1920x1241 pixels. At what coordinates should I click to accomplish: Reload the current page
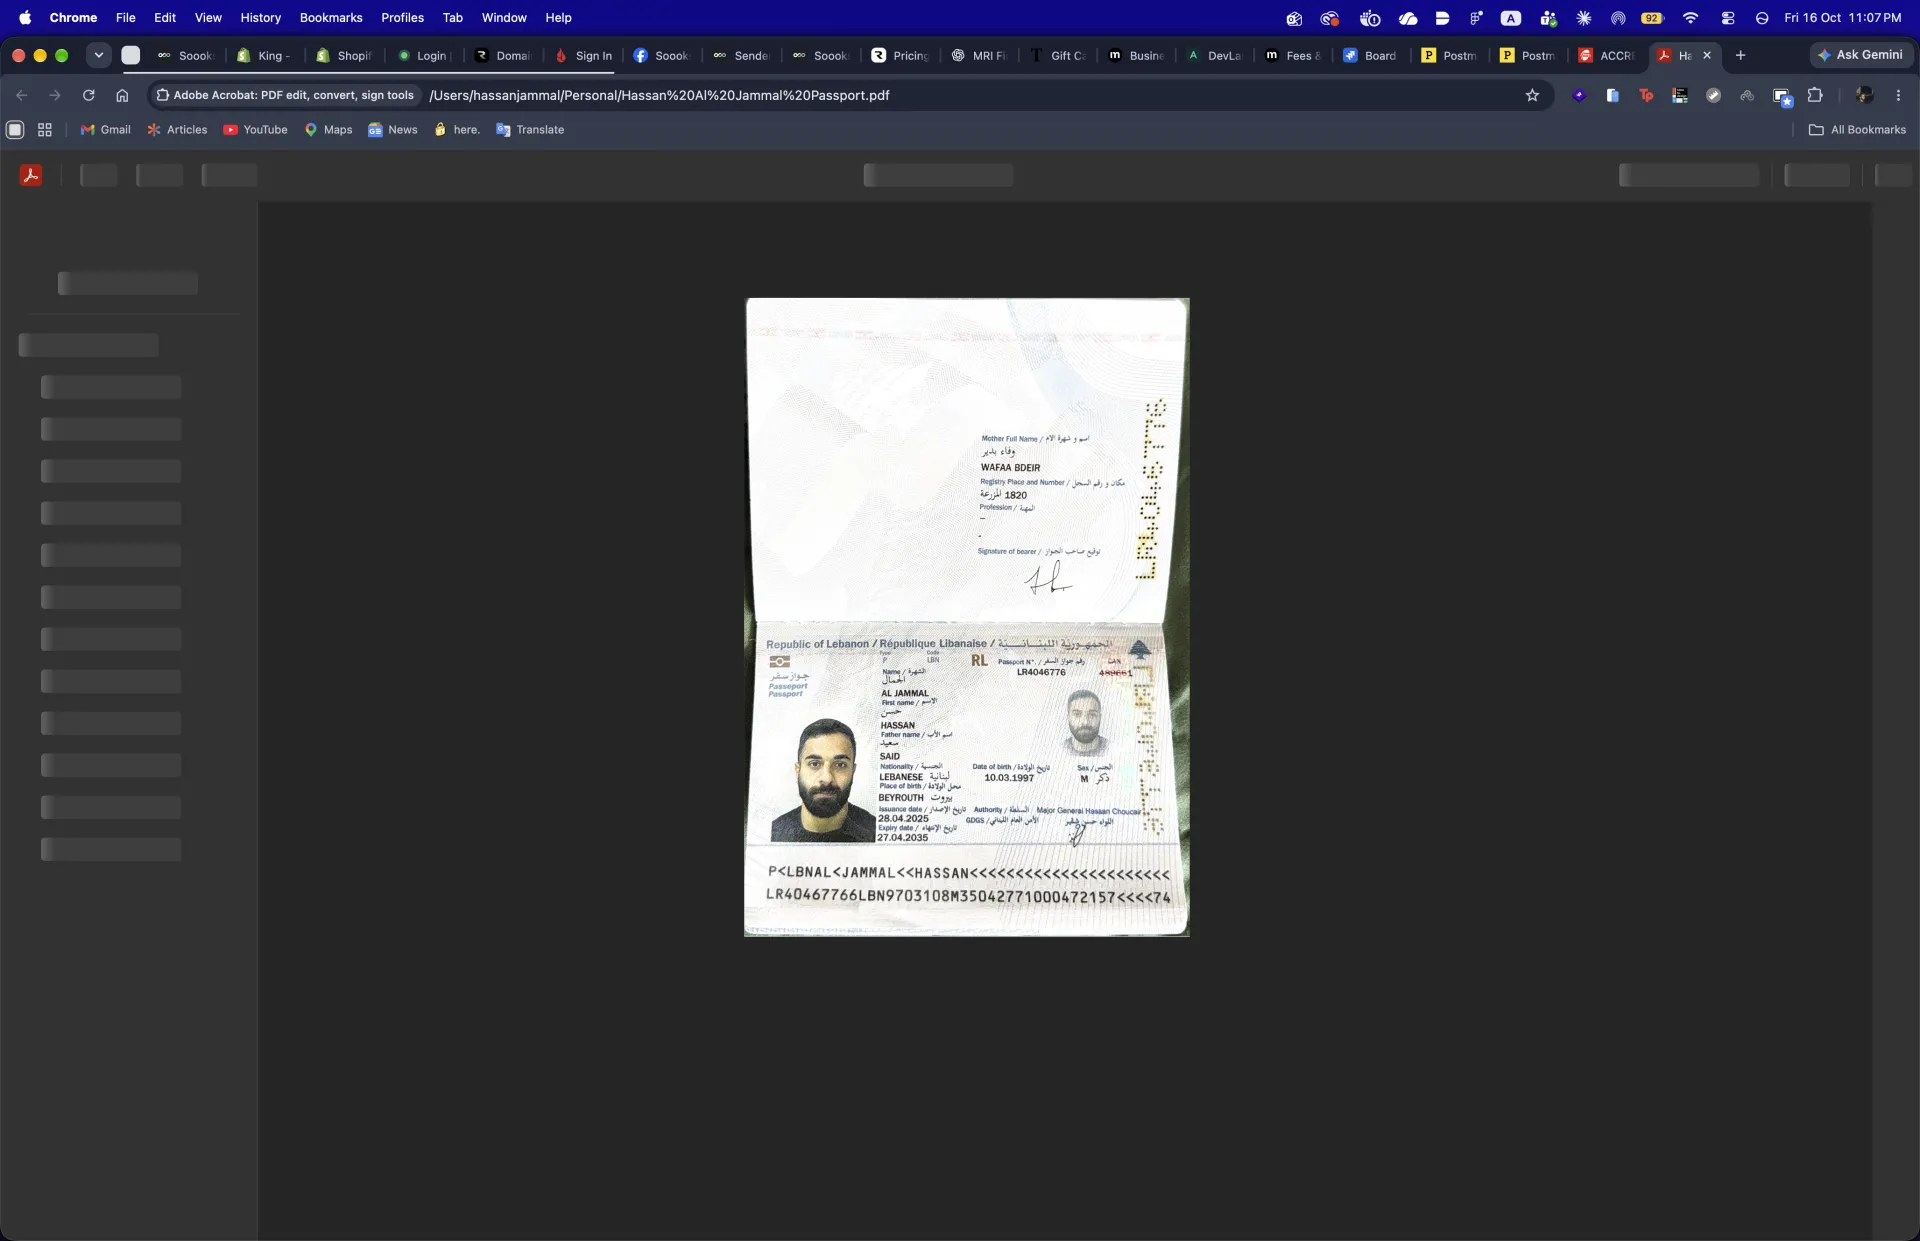tap(88, 95)
